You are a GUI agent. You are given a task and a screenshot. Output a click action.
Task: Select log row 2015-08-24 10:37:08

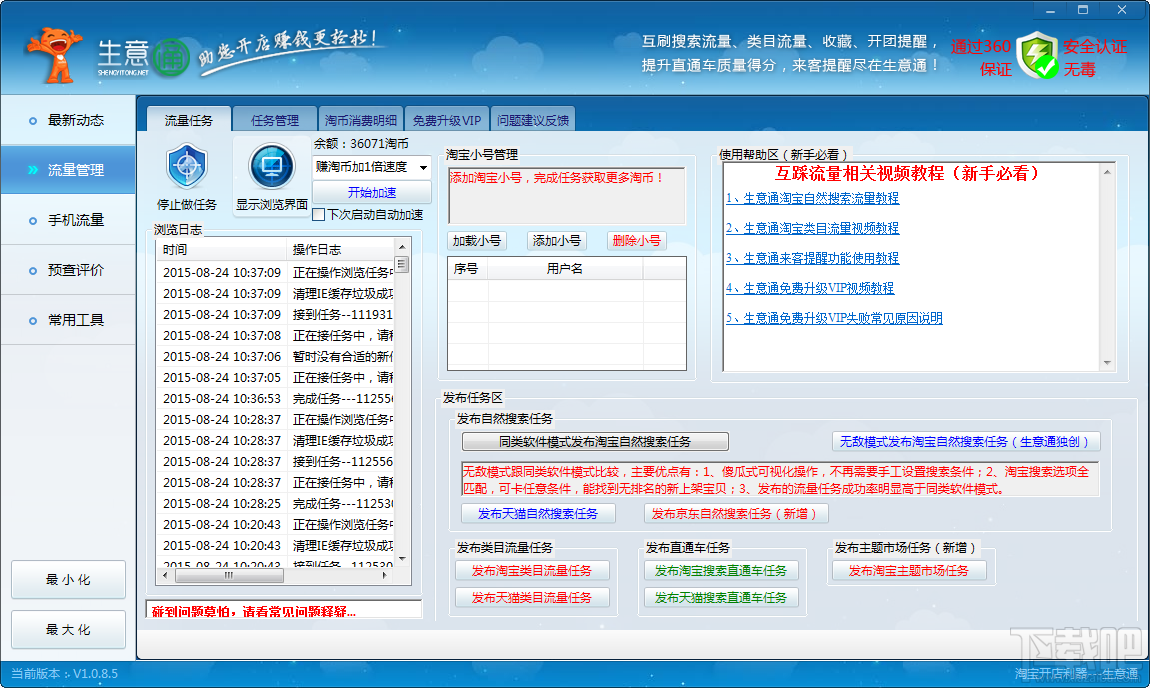coord(276,335)
